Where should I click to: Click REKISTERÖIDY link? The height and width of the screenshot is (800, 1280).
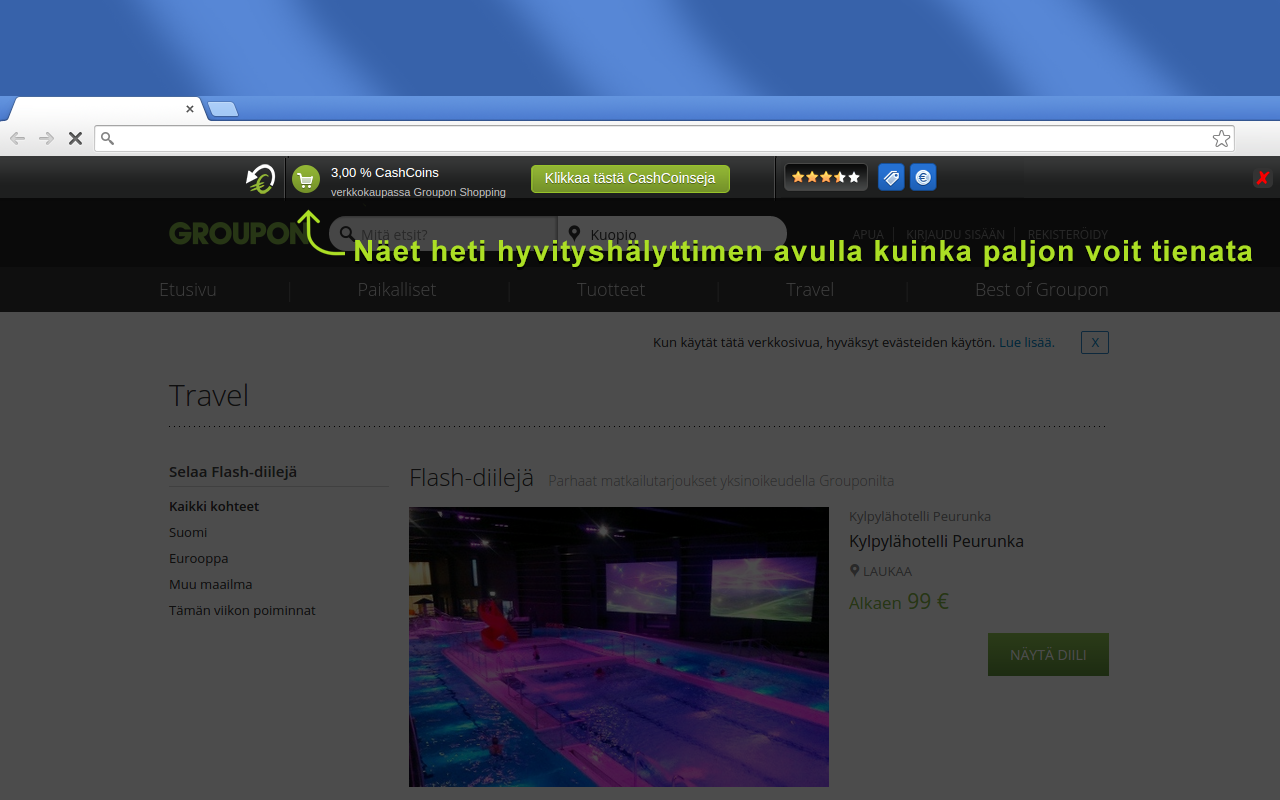pos(1068,234)
